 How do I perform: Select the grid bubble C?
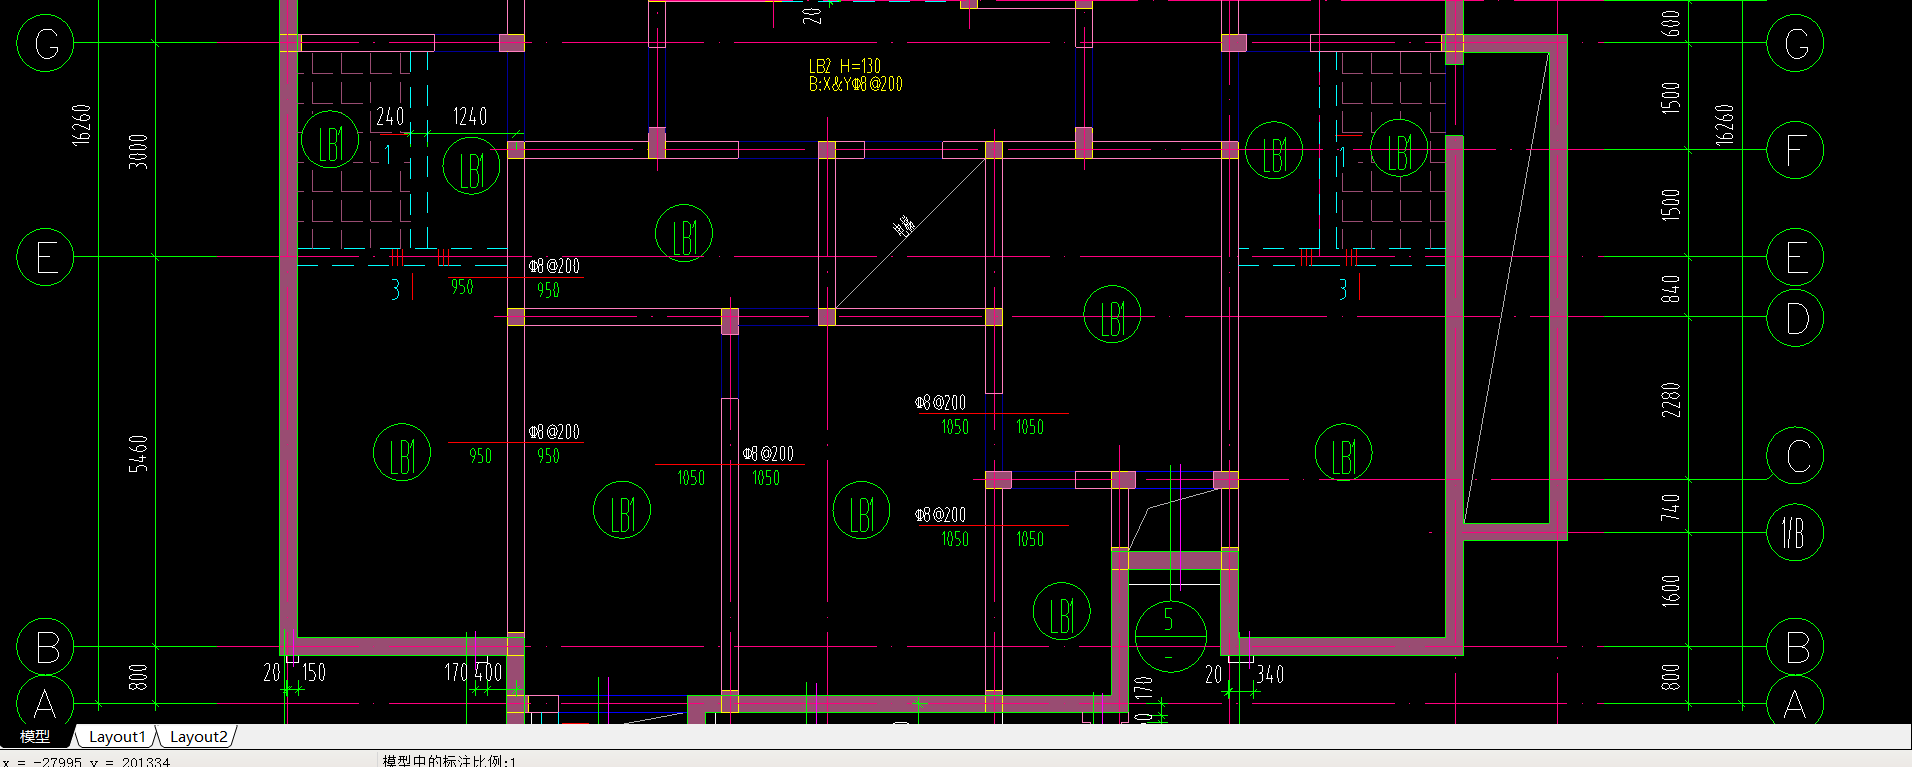tap(1795, 456)
